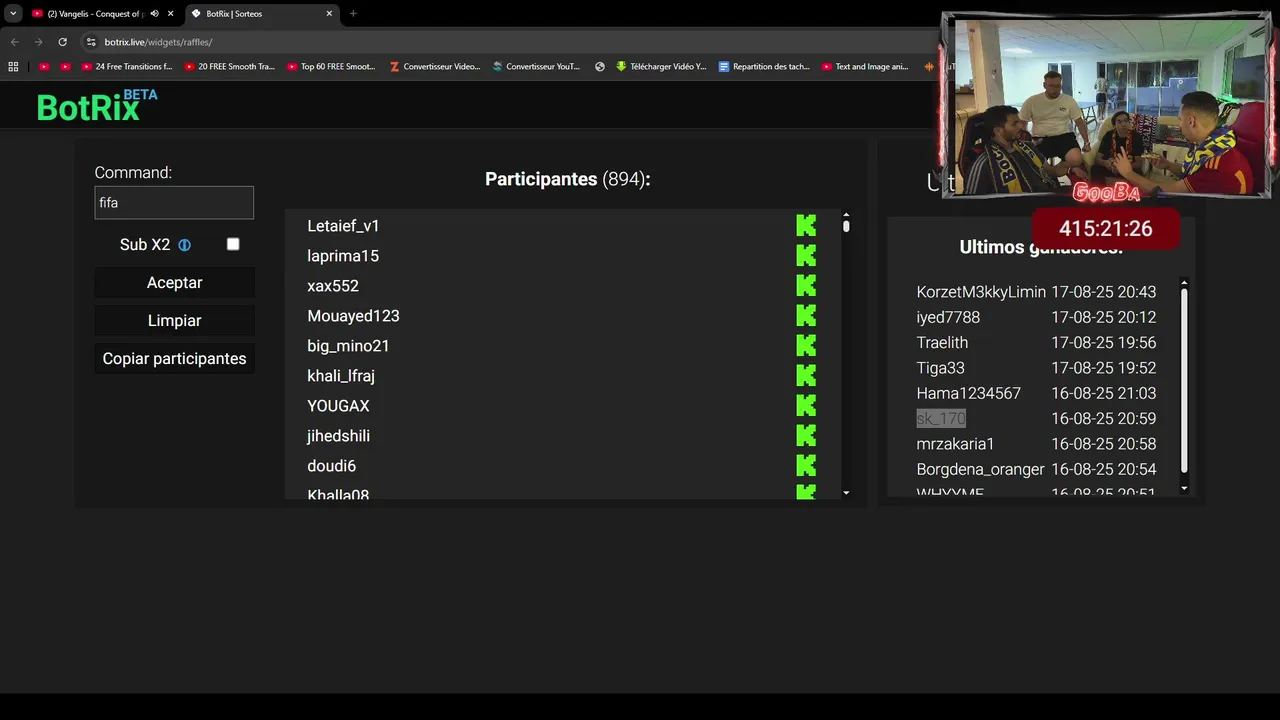Open the Convertisseur YouT bookmark
Screen dimensions: 1280x720
click(536, 67)
